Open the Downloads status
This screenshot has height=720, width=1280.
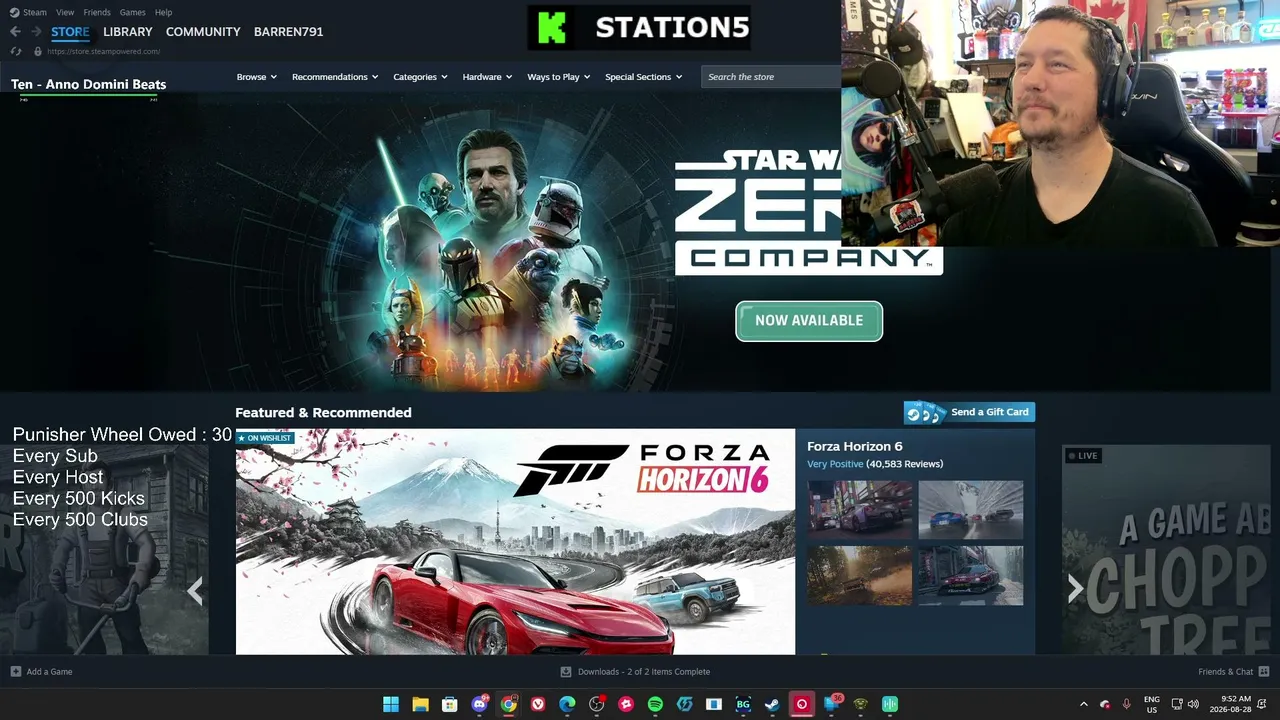click(635, 672)
